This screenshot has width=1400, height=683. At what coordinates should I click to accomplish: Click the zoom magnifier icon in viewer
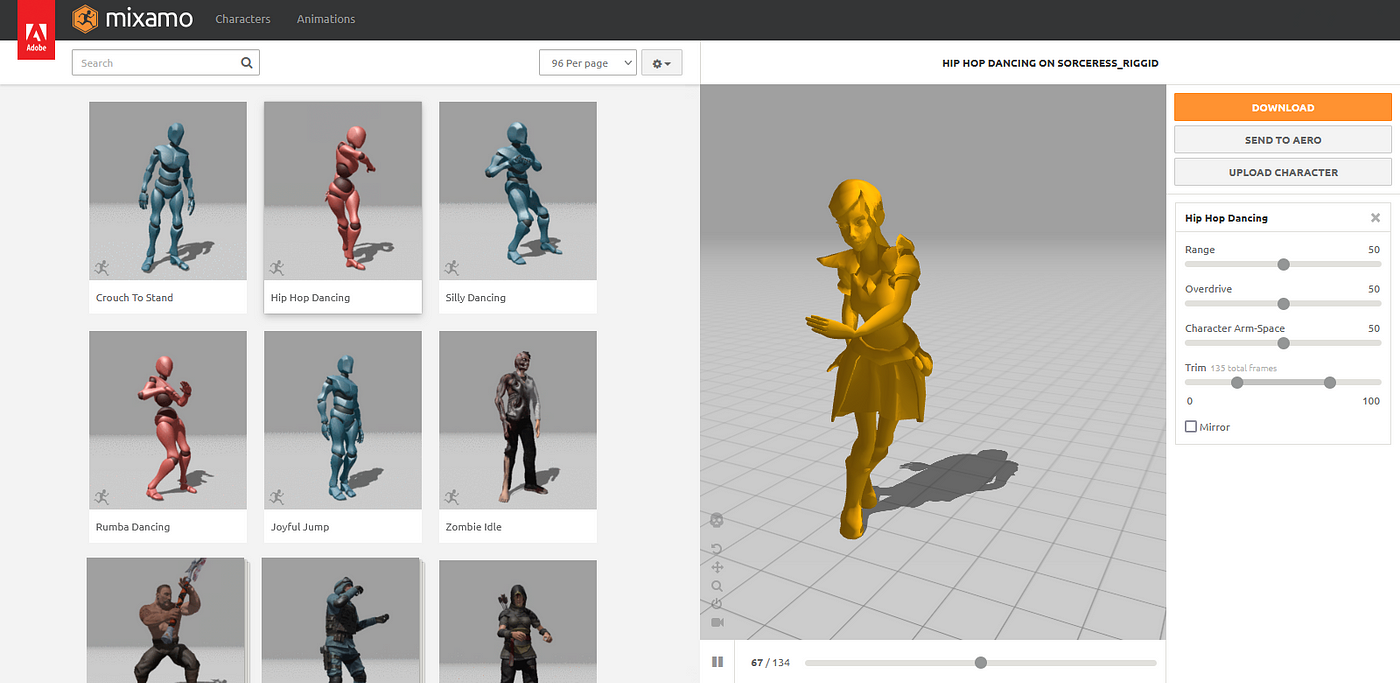click(717, 586)
